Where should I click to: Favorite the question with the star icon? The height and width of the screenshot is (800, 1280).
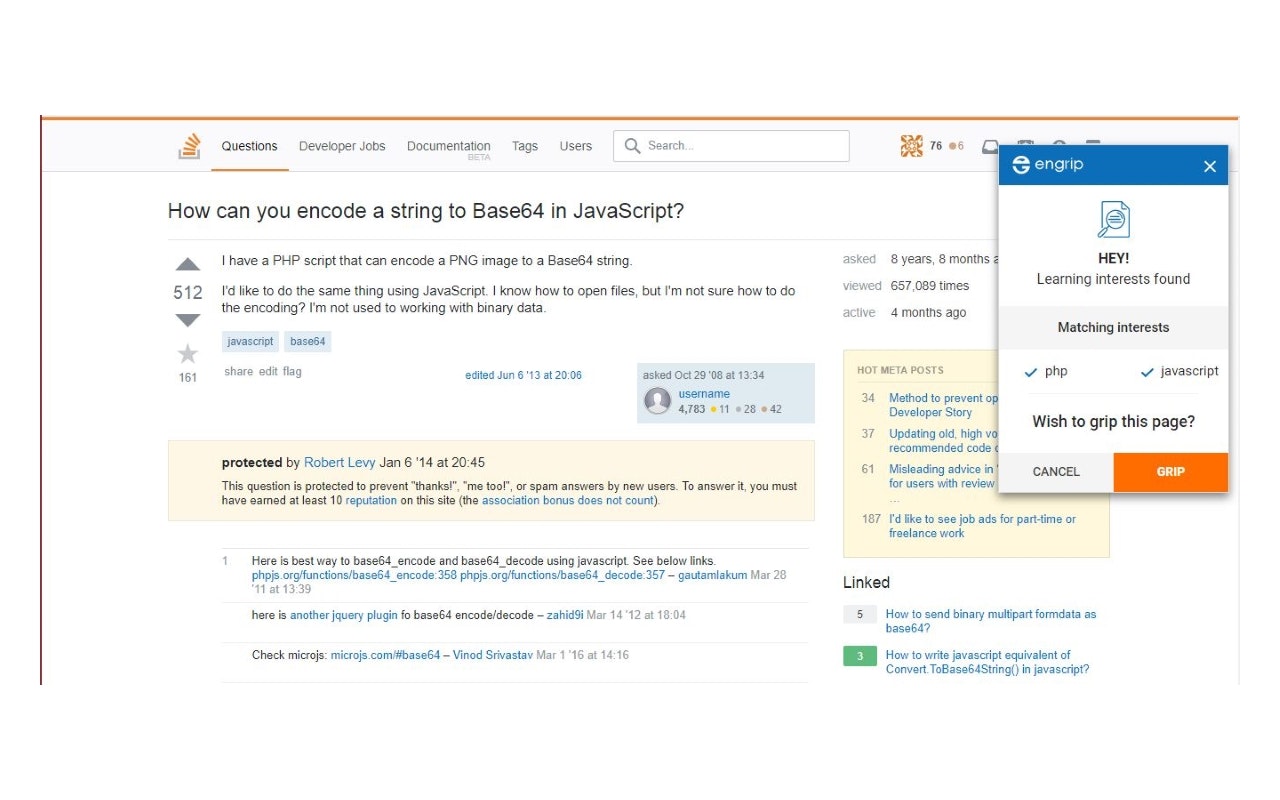coord(188,353)
